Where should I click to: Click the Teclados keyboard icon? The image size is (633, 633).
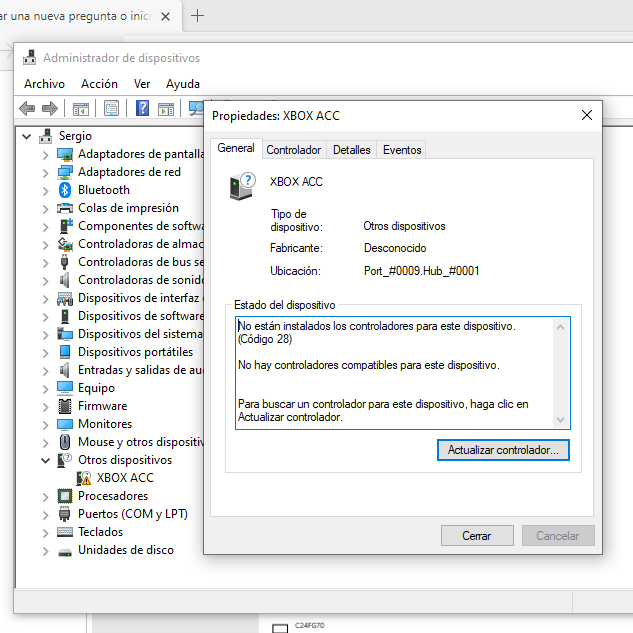pyautogui.click(x=65, y=532)
